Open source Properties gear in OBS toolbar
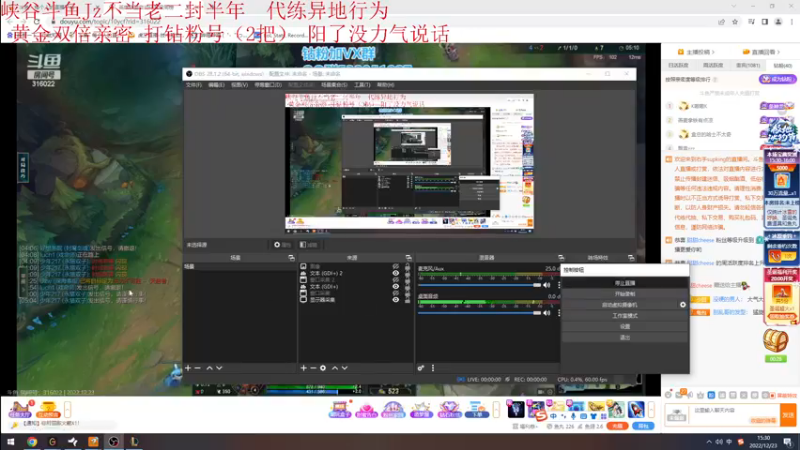The height and width of the screenshot is (450, 800). pyautogui.click(x=282, y=245)
